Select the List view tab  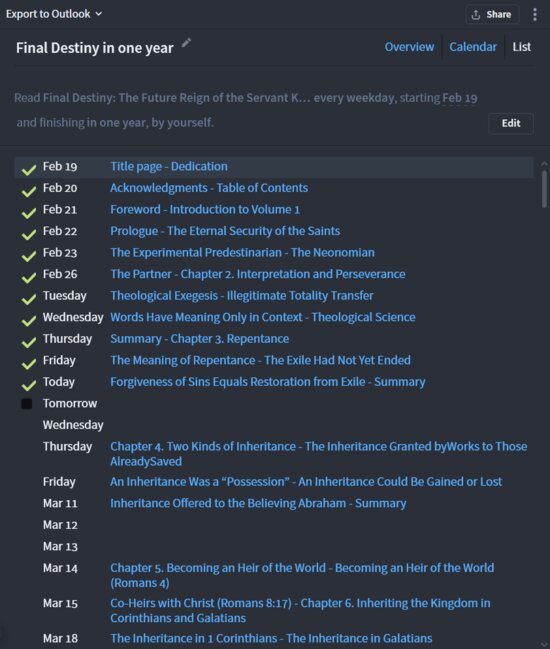click(x=521, y=47)
